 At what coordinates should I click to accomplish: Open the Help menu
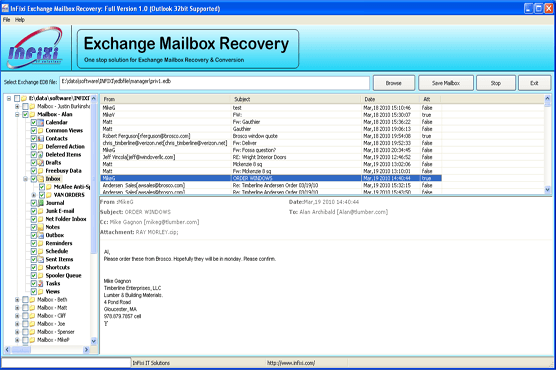tap(20, 20)
